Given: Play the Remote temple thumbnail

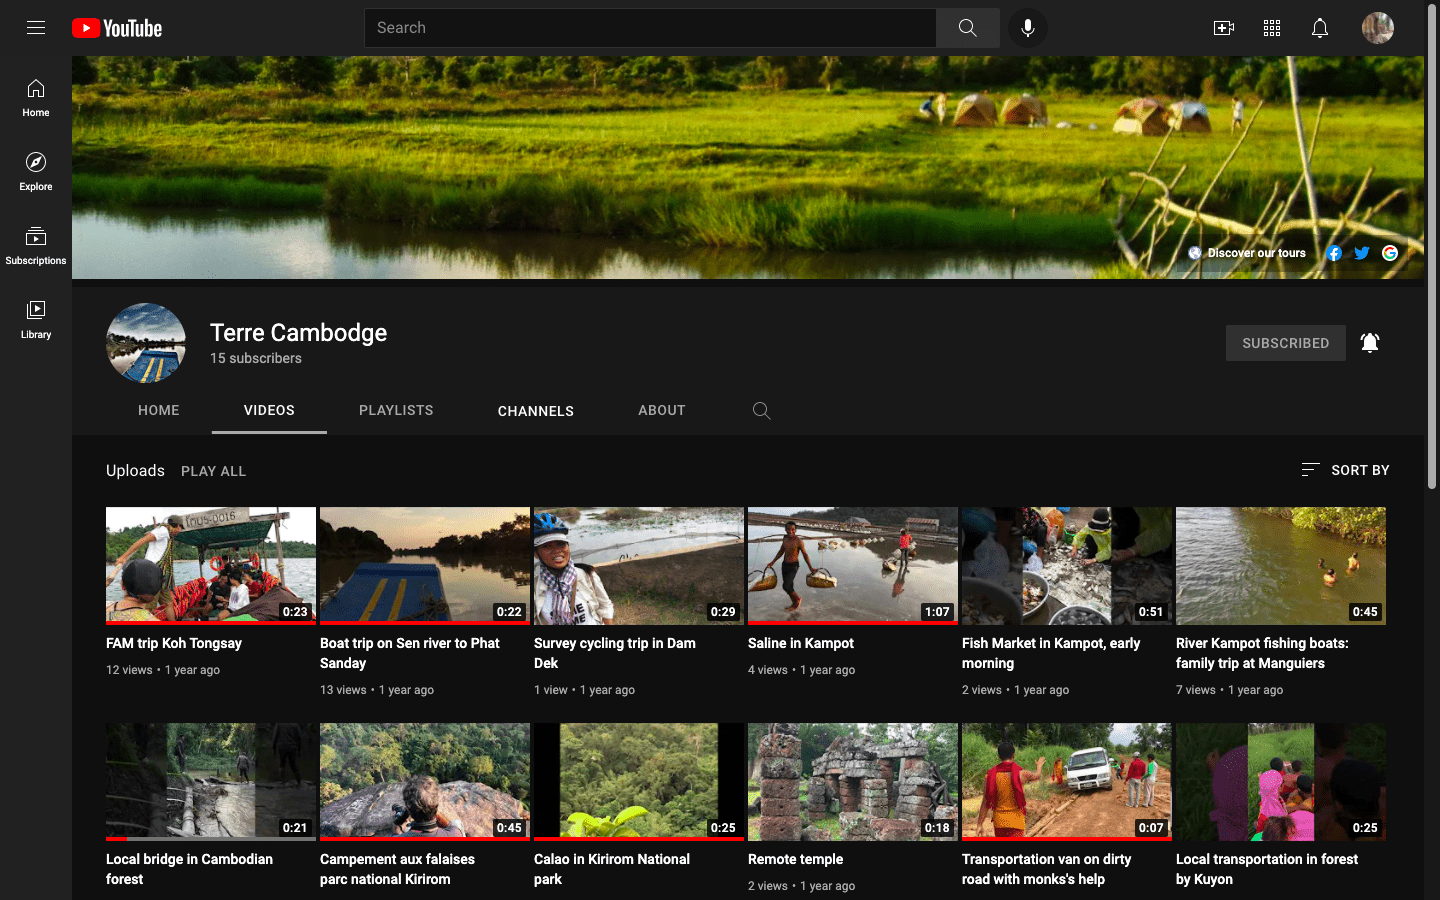Looking at the screenshot, I should pos(853,782).
